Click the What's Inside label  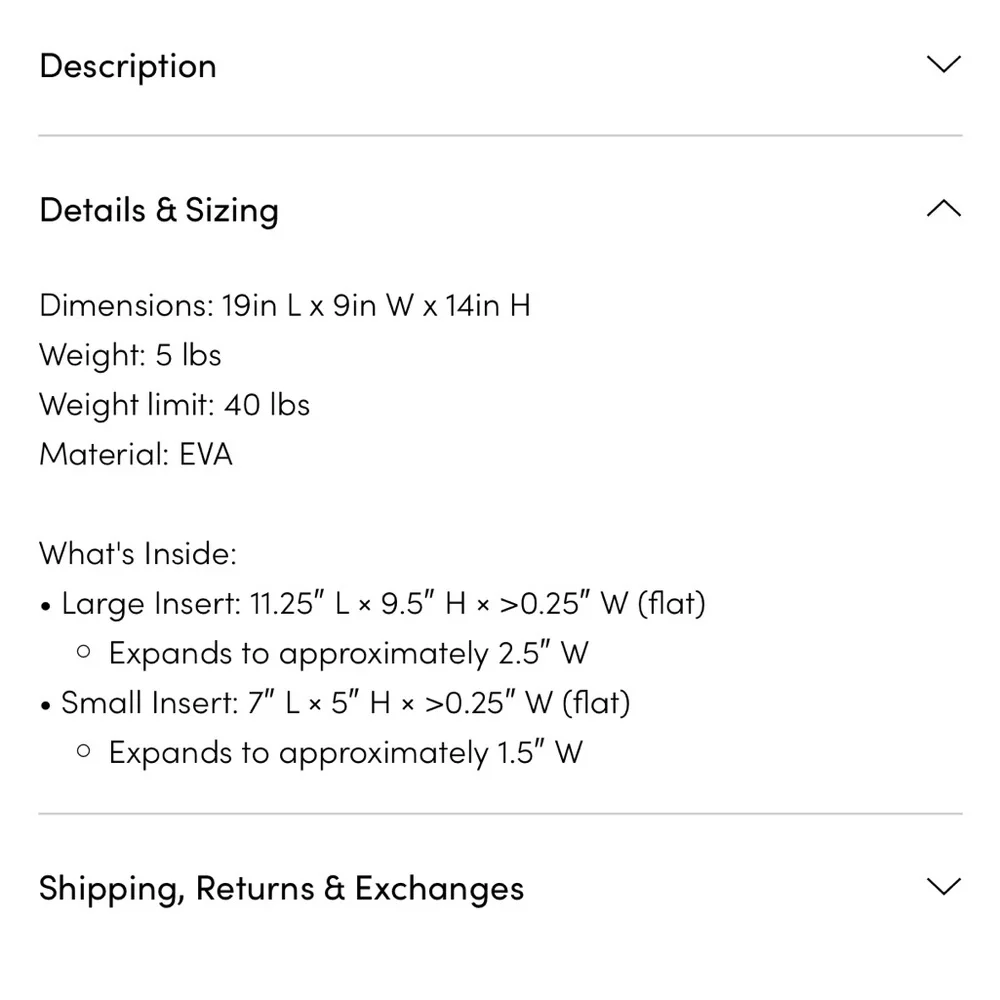point(138,553)
